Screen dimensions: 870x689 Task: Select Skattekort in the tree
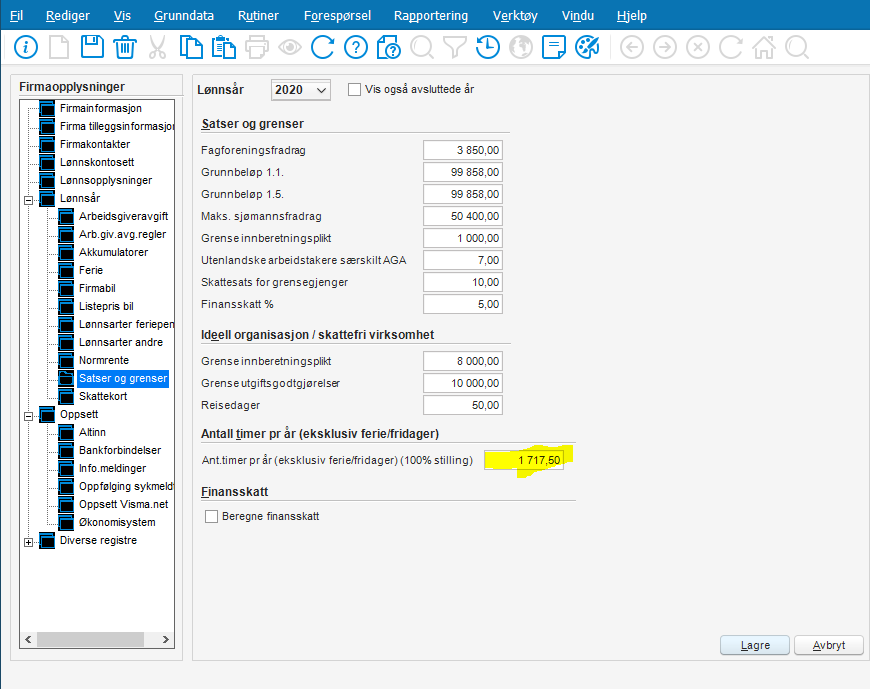pyautogui.click(x=103, y=397)
